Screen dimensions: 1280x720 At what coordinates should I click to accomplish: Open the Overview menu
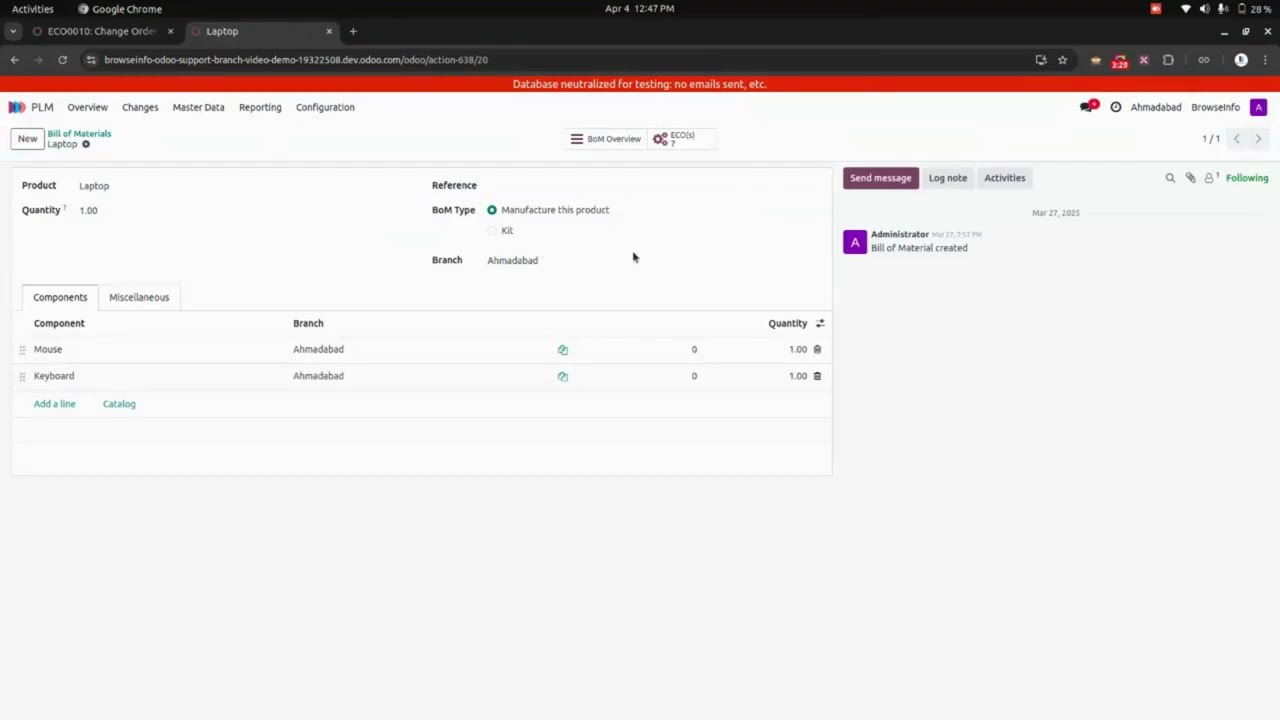point(87,107)
